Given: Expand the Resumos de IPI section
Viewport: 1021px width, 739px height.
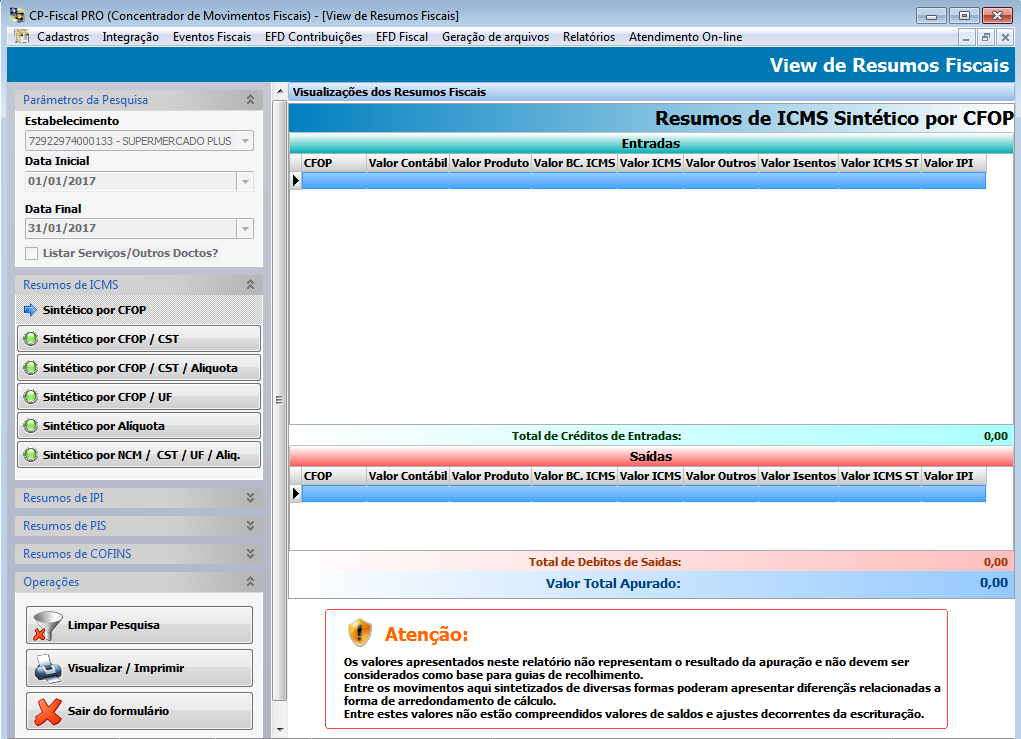Looking at the screenshot, I should (x=250, y=498).
